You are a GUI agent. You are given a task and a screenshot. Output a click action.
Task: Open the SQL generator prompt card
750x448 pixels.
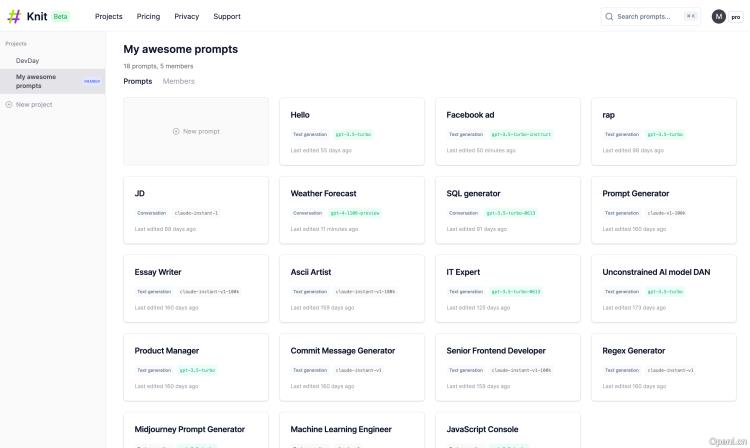click(x=507, y=209)
